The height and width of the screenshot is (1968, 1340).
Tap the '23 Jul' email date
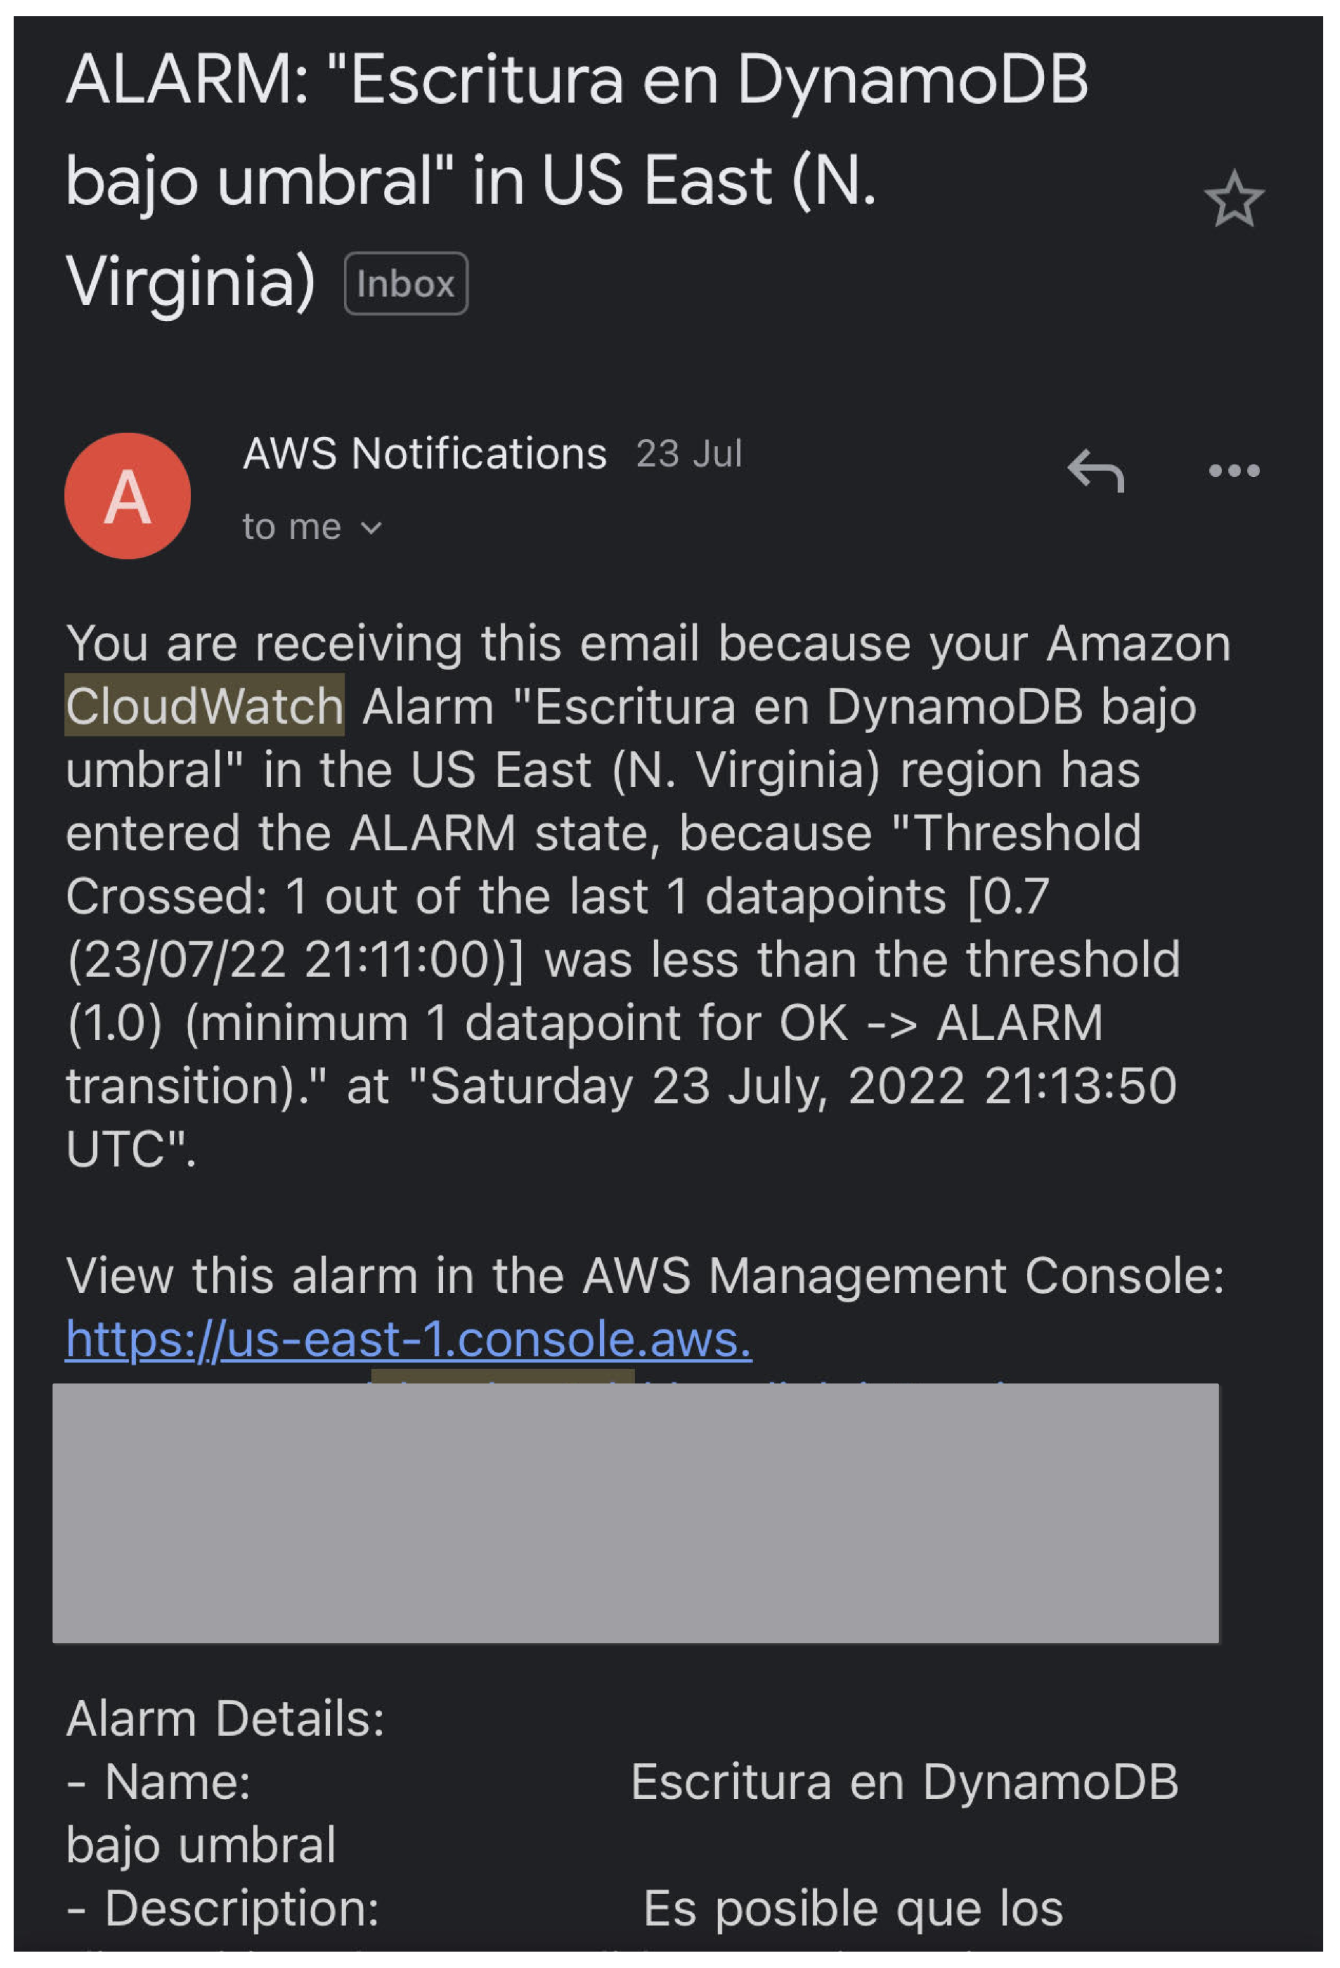pos(690,454)
